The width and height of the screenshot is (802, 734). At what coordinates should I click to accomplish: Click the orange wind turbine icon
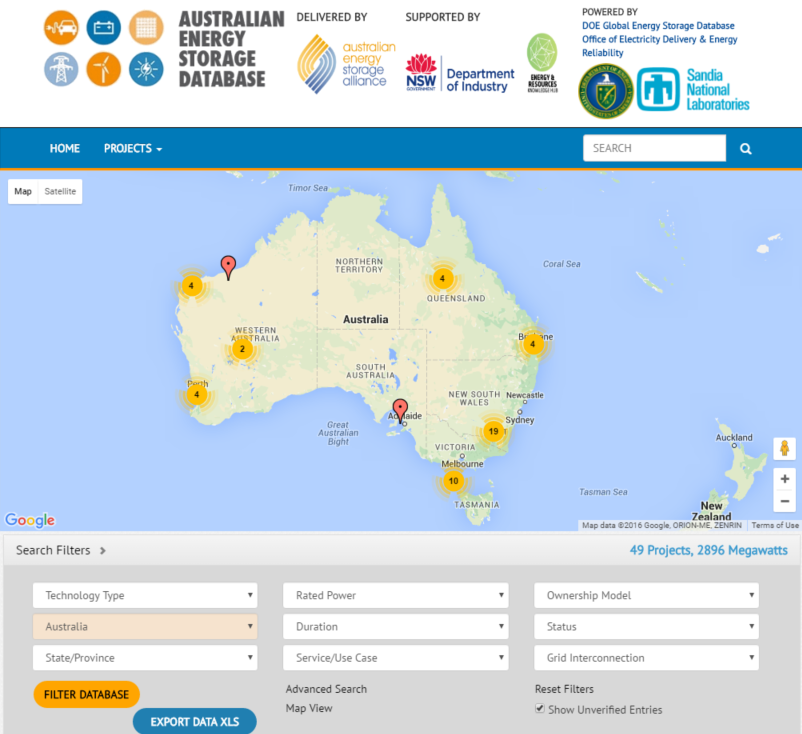click(104, 69)
